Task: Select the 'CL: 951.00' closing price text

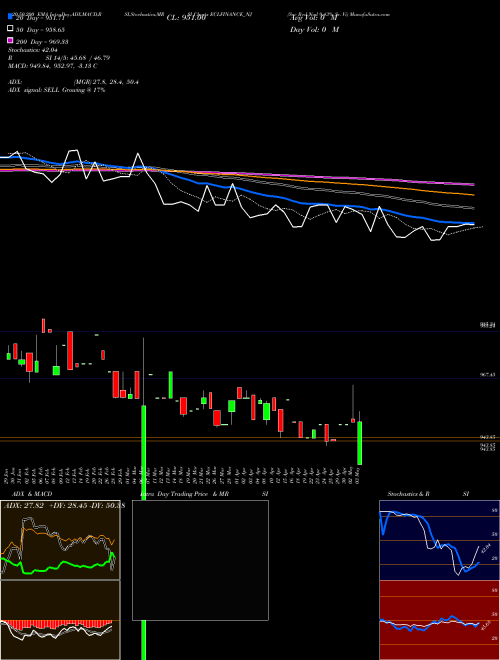Action: [186, 18]
